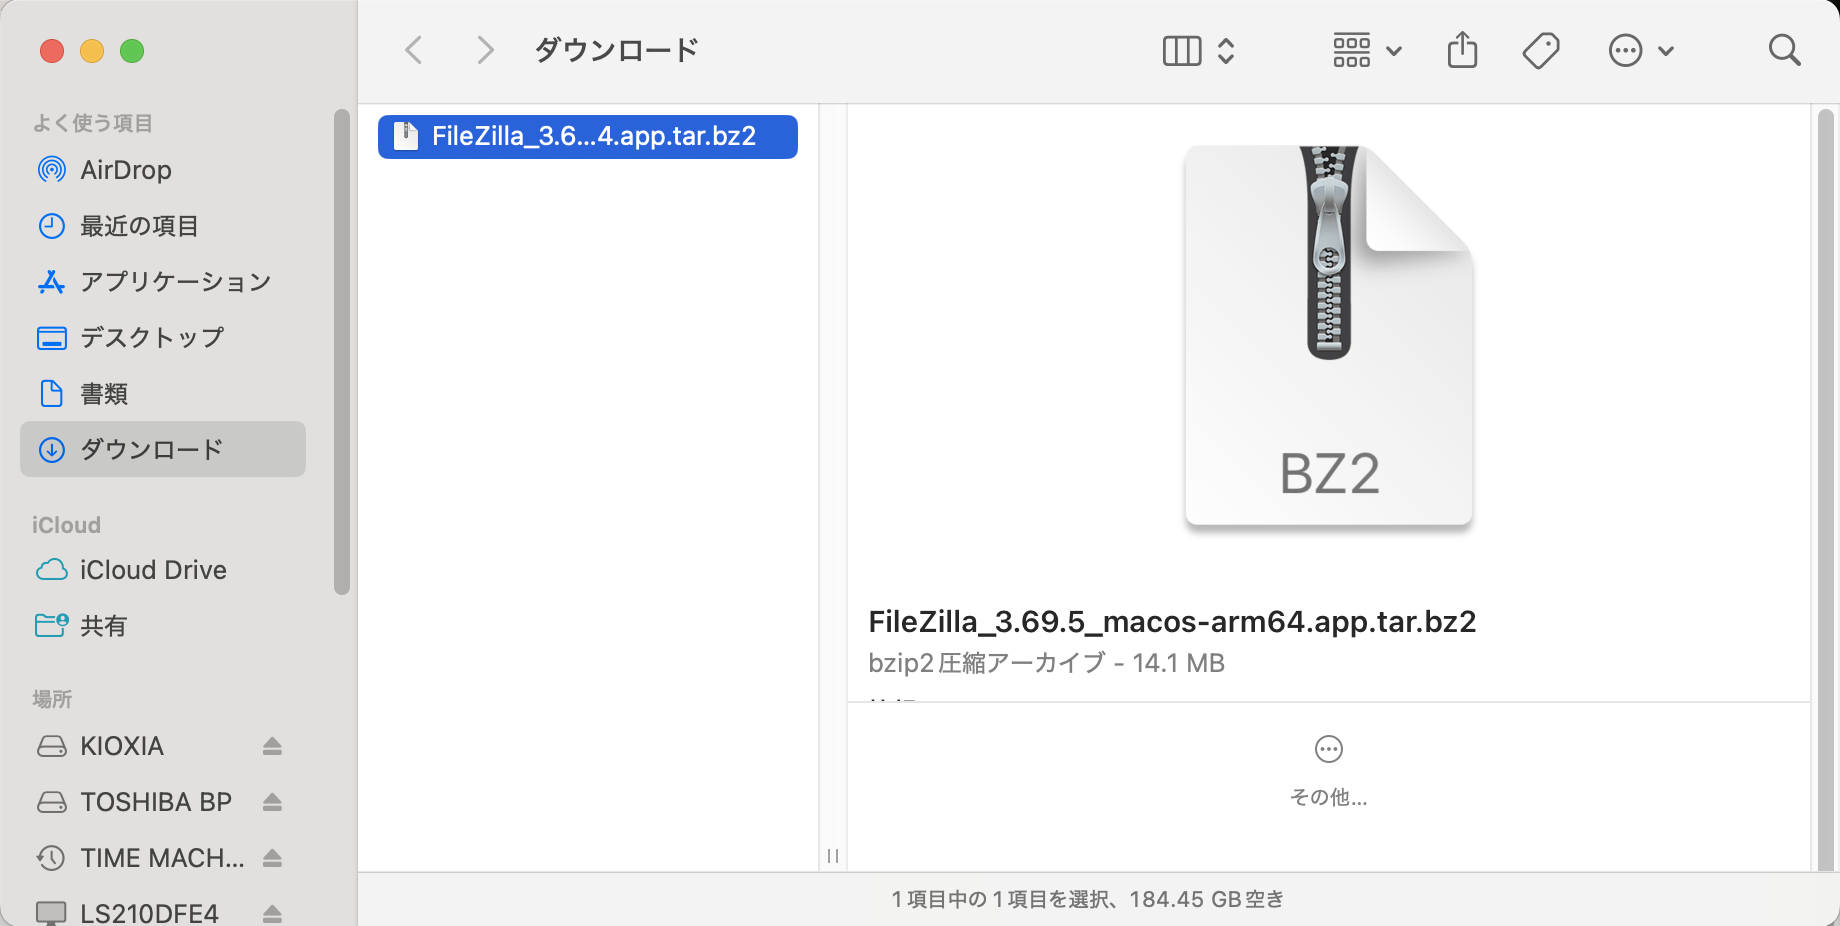Click the Tags icon in the toolbar
The width and height of the screenshot is (1840, 926).
pos(1540,49)
